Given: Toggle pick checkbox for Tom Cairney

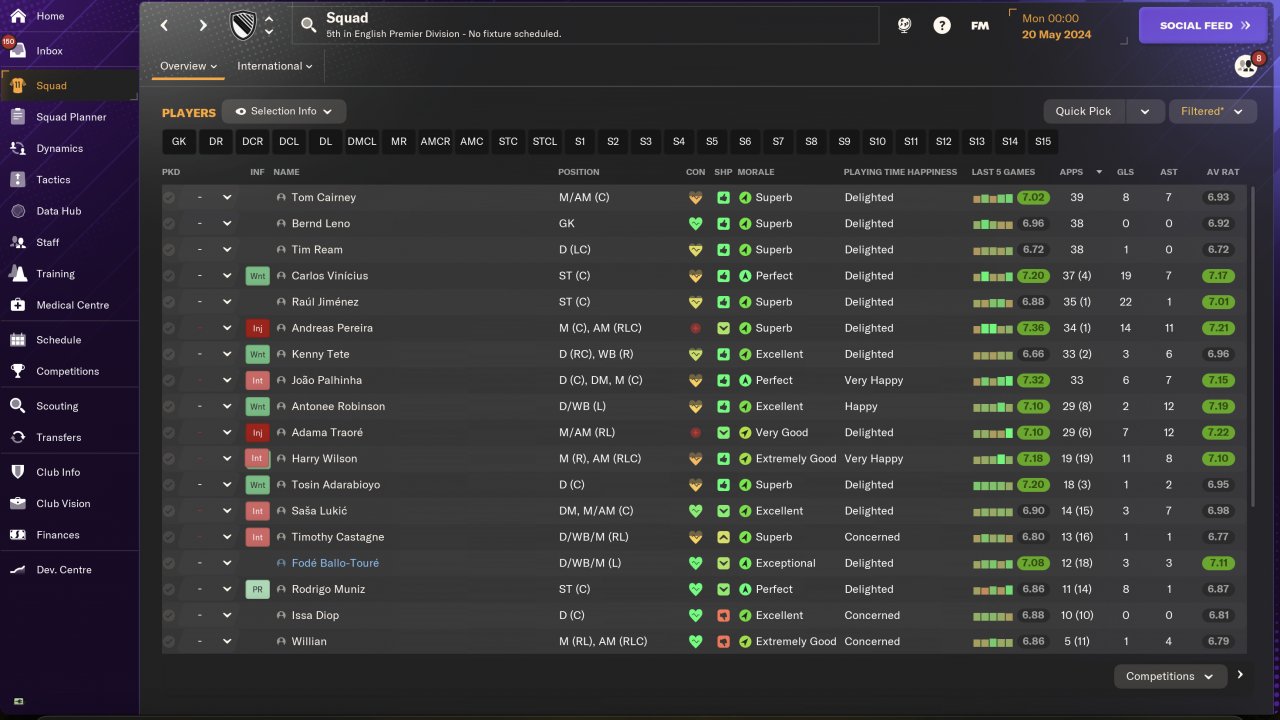Looking at the screenshot, I should coord(169,198).
